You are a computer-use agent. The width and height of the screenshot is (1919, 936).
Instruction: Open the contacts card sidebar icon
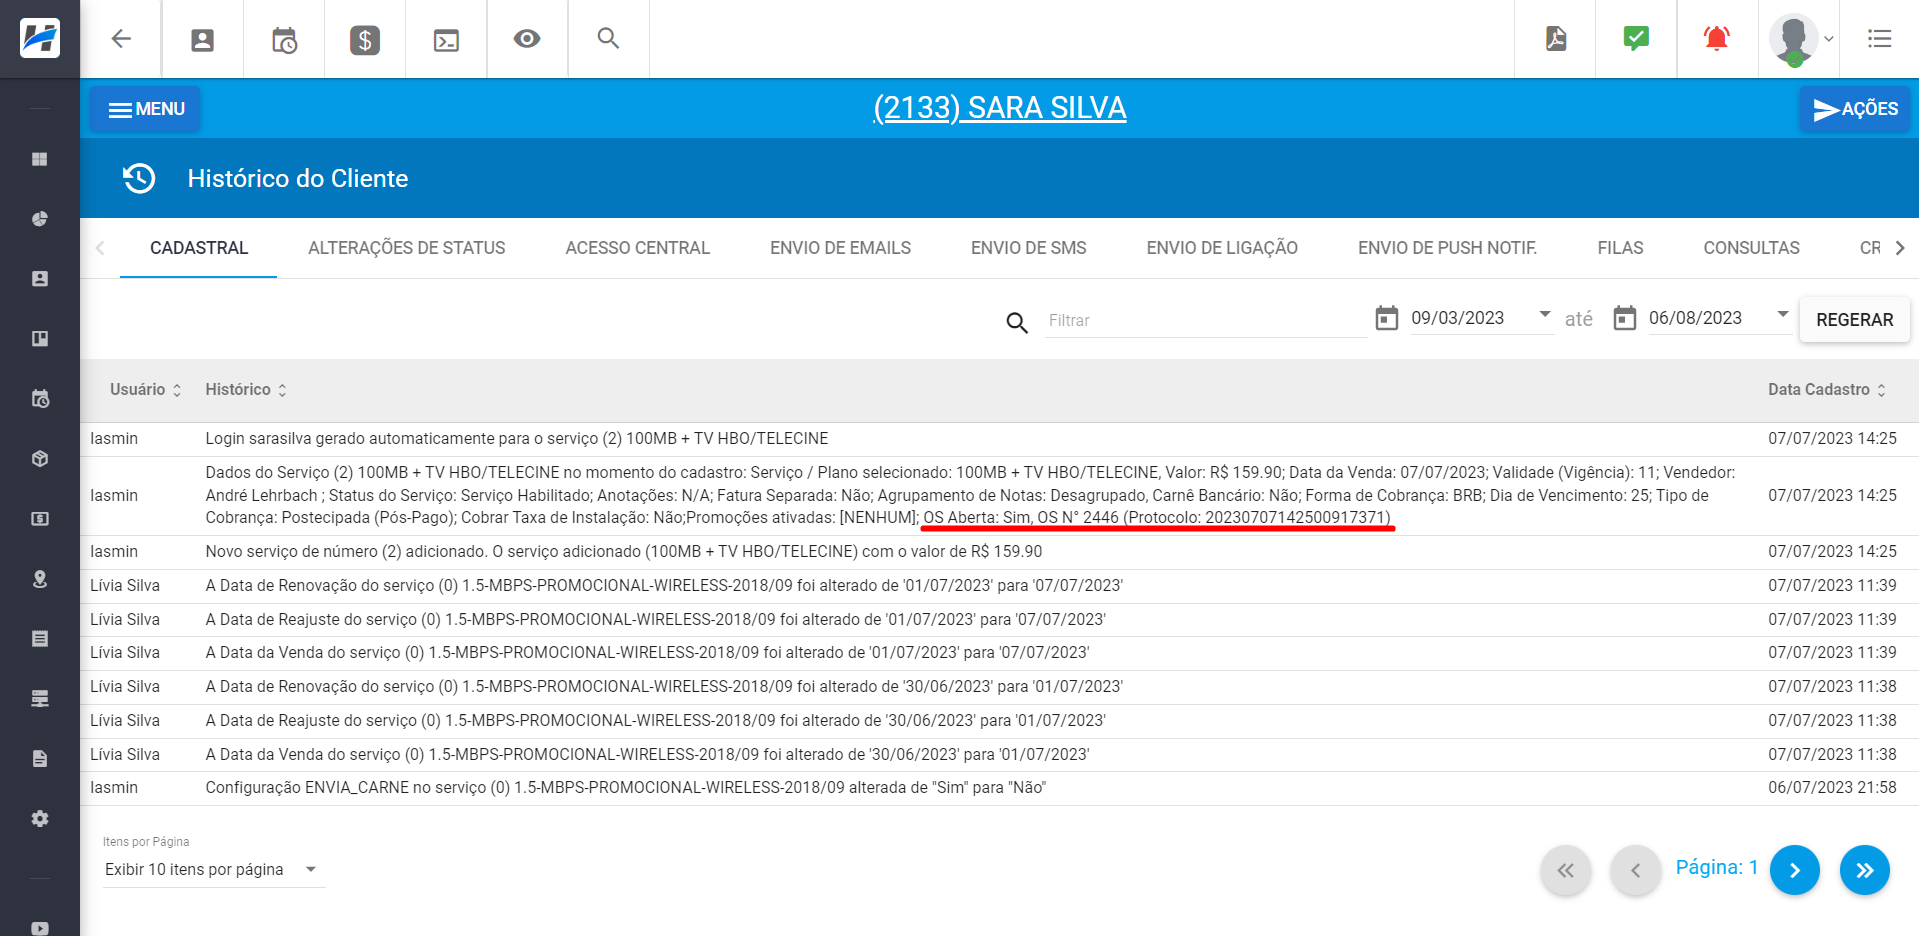click(x=40, y=279)
